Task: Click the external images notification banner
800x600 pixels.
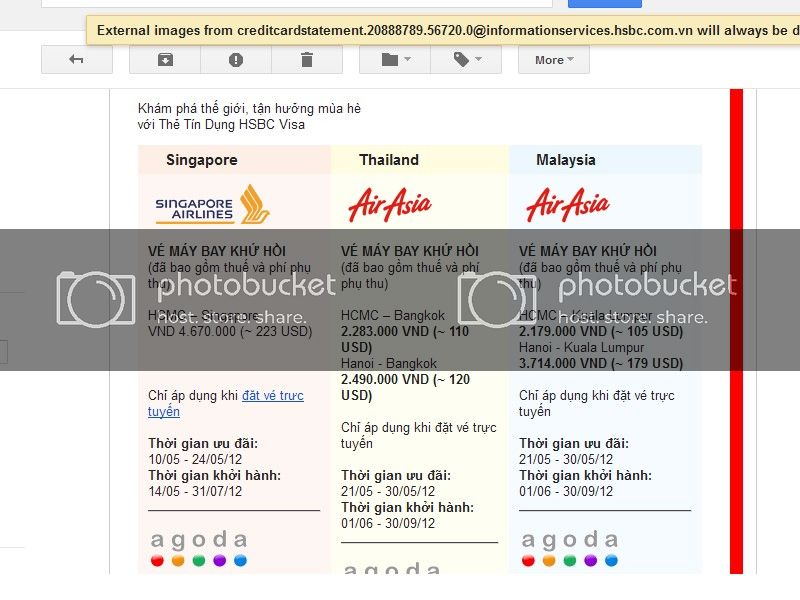Action: tap(443, 30)
